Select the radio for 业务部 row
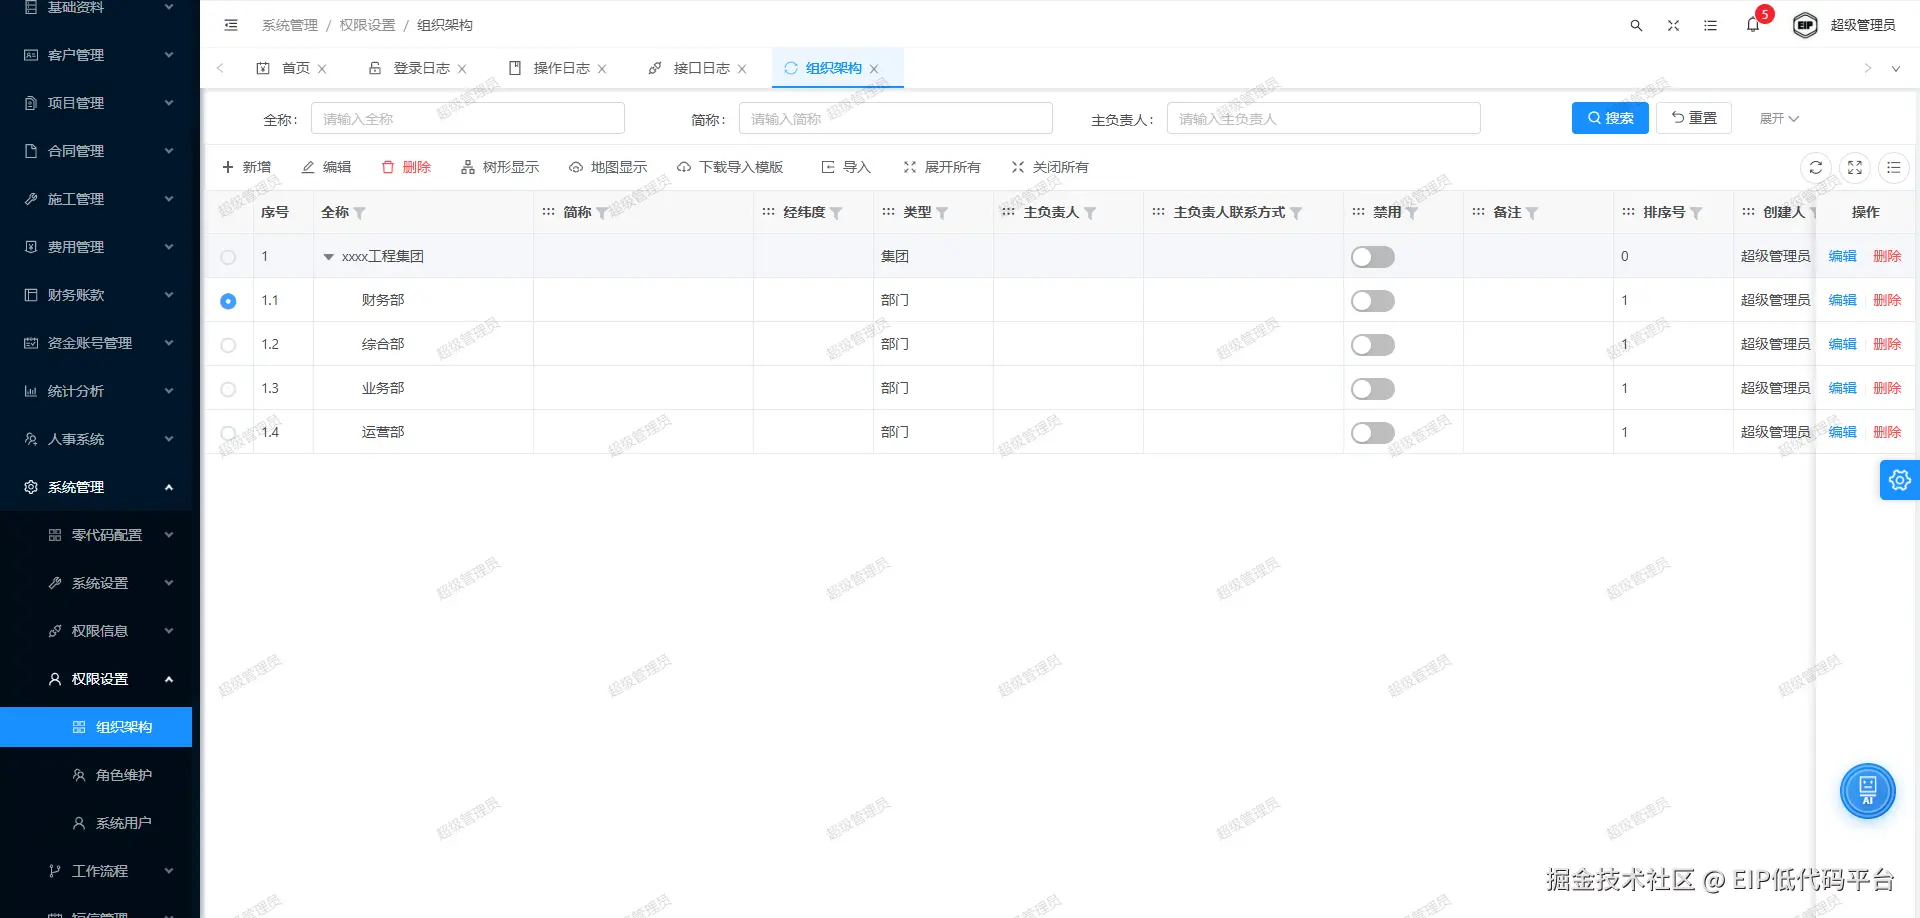 coord(228,389)
